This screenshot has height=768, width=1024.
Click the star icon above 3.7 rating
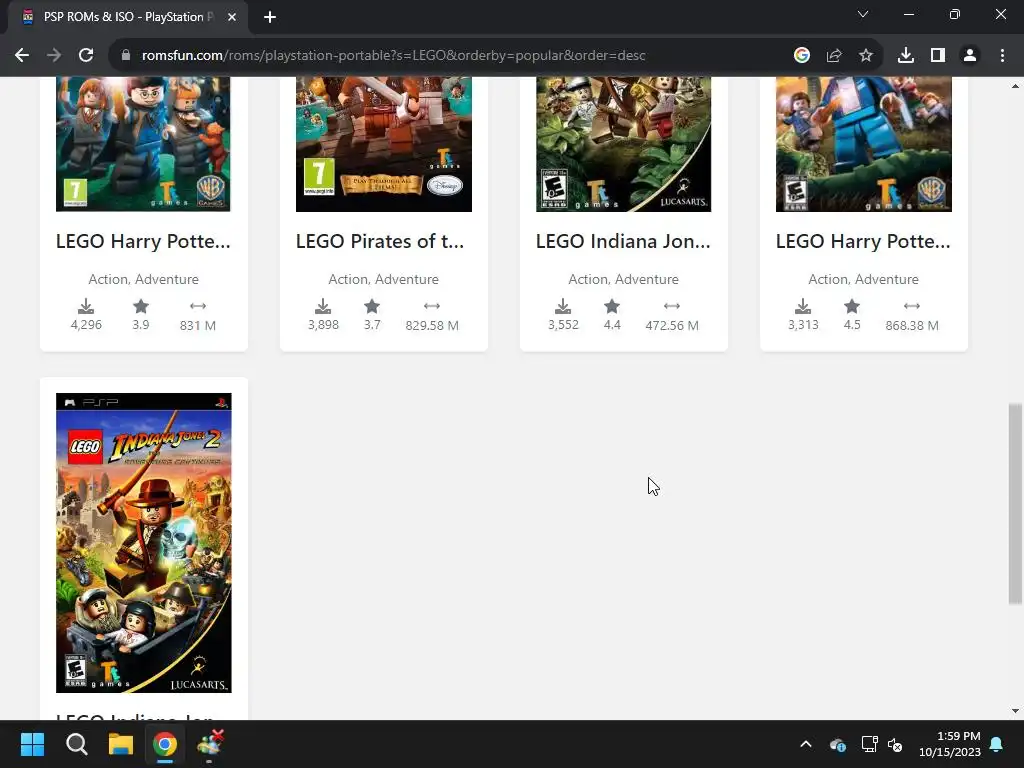pyautogui.click(x=372, y=306)
